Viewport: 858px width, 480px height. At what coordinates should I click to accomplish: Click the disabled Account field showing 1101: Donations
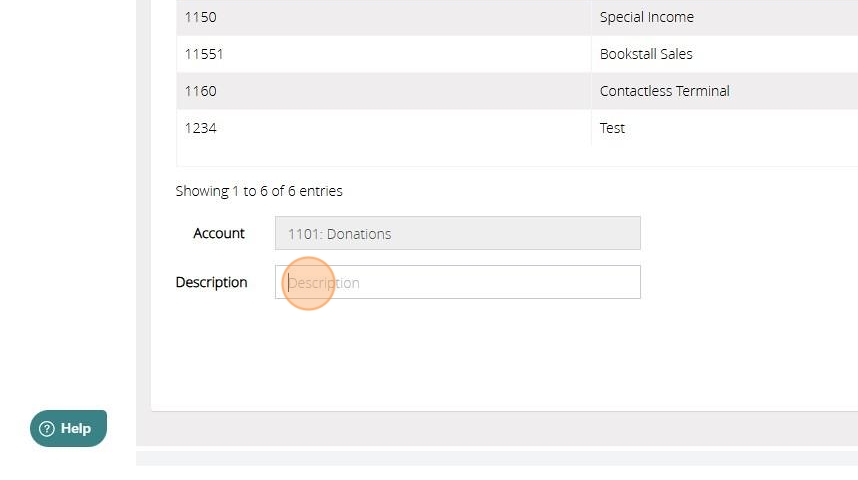point(457,234)
